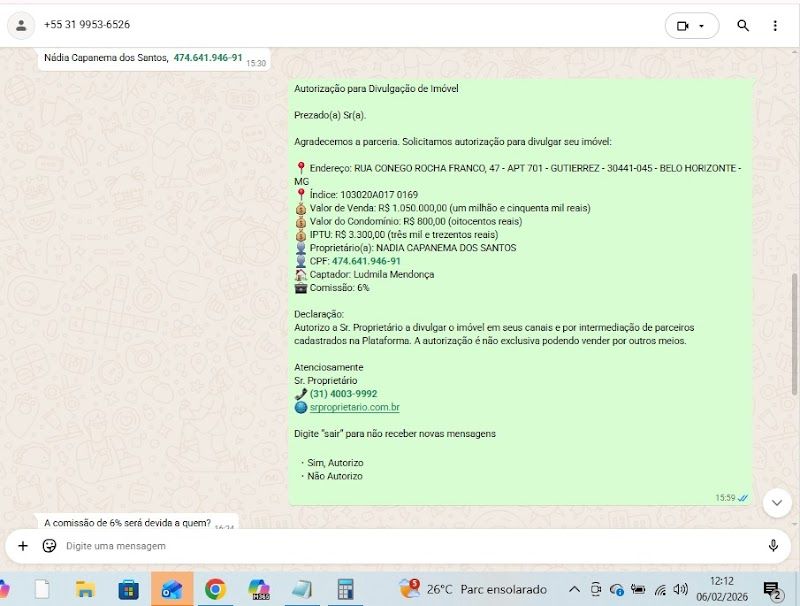The width and height of the screenshot is (800, 606).
Task: Click 'Valor de Venda: R$ 1.050.000,00' line
Action: [442, 208]
